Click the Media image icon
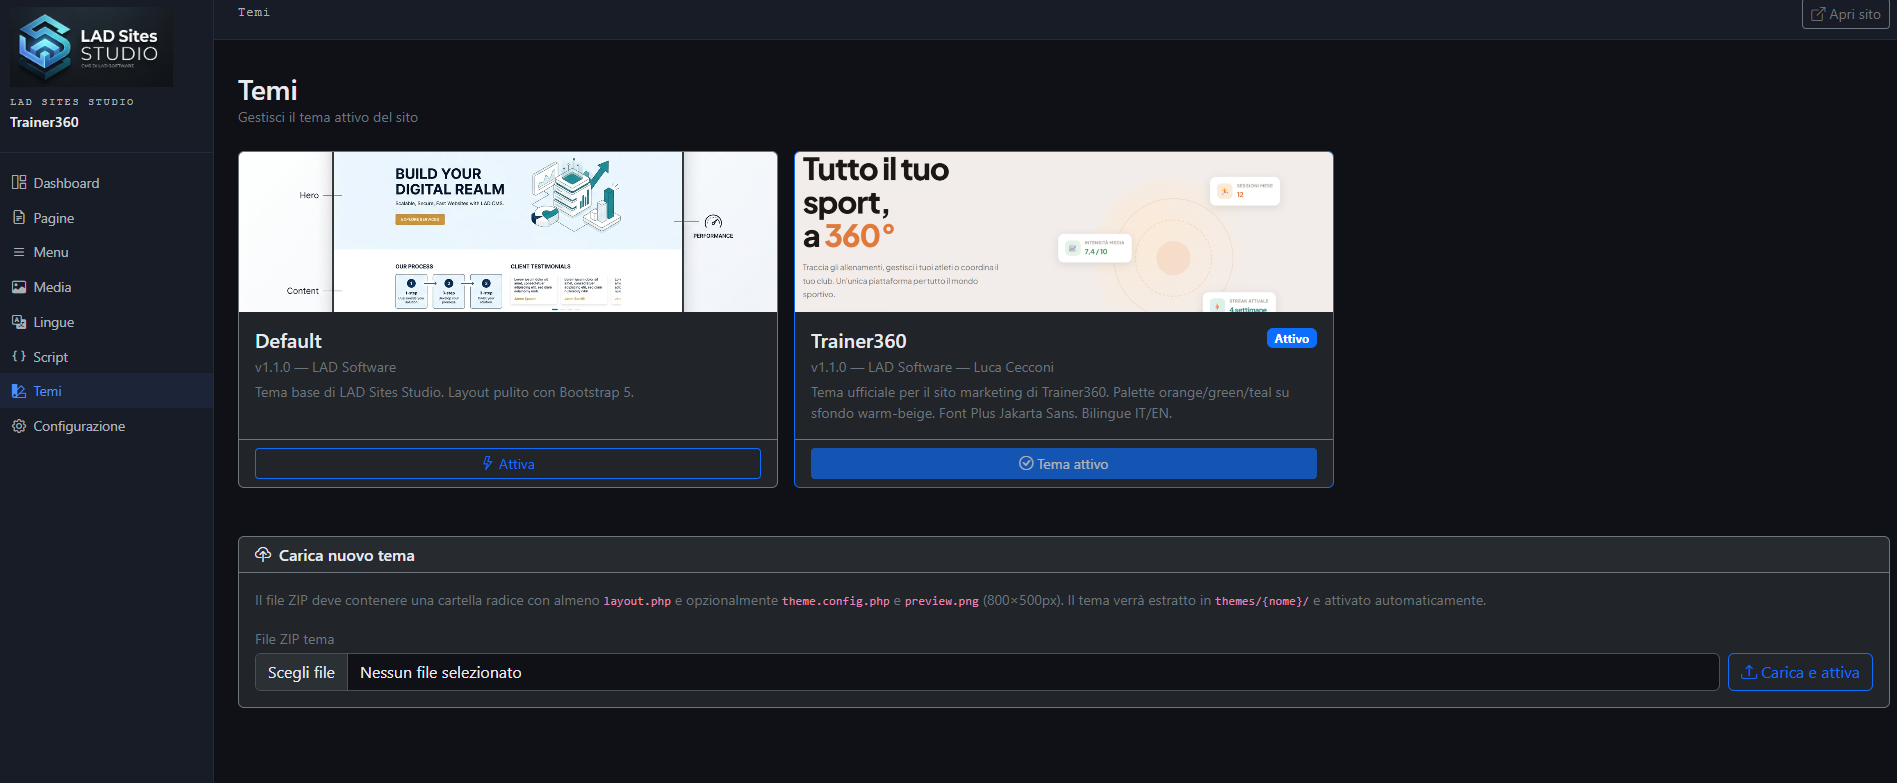The image size is (1897, 783). pos(19,287)
